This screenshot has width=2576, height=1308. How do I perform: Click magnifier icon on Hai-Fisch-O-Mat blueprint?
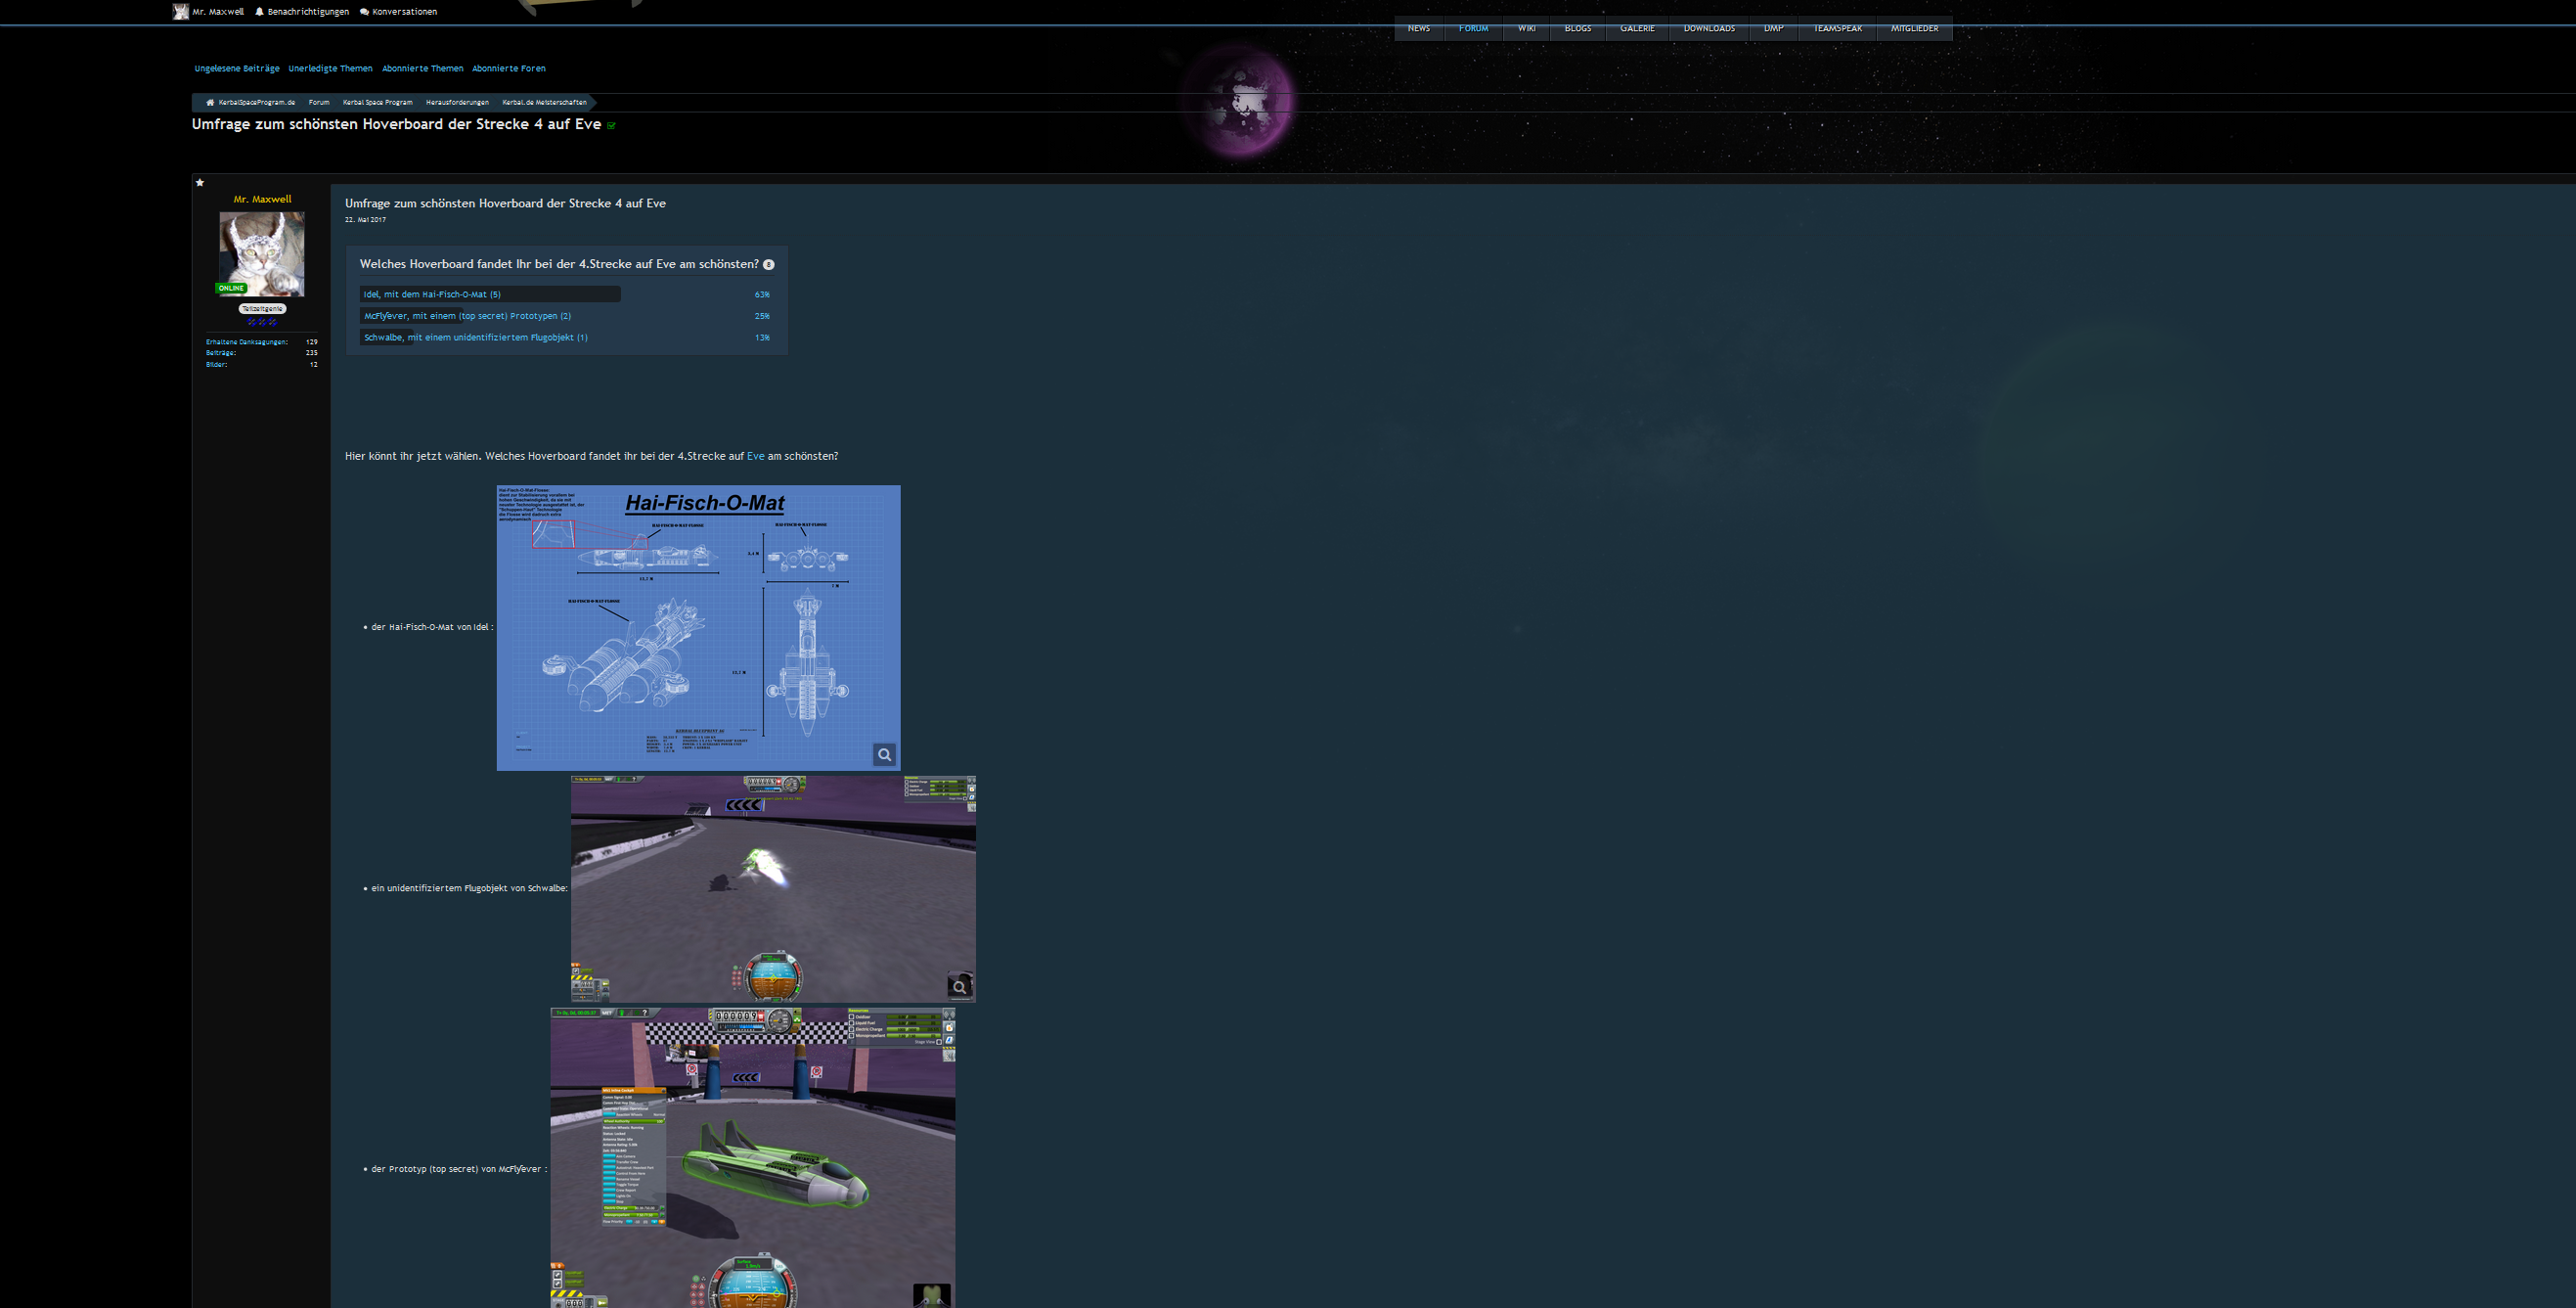pos(884,755)
